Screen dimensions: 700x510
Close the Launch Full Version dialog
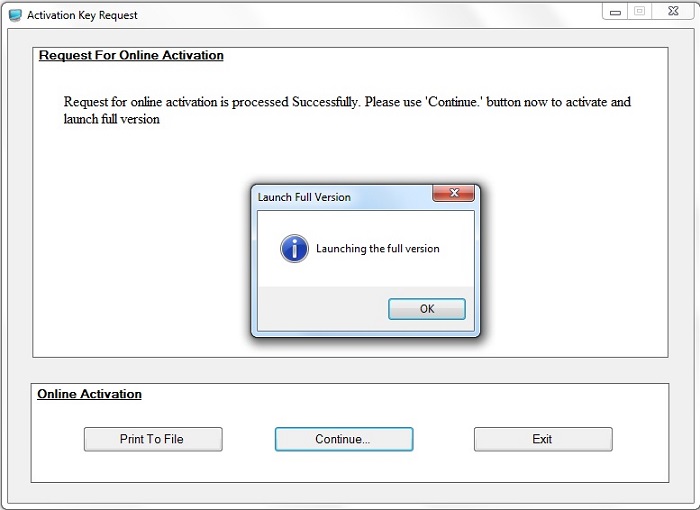[453, 194]
